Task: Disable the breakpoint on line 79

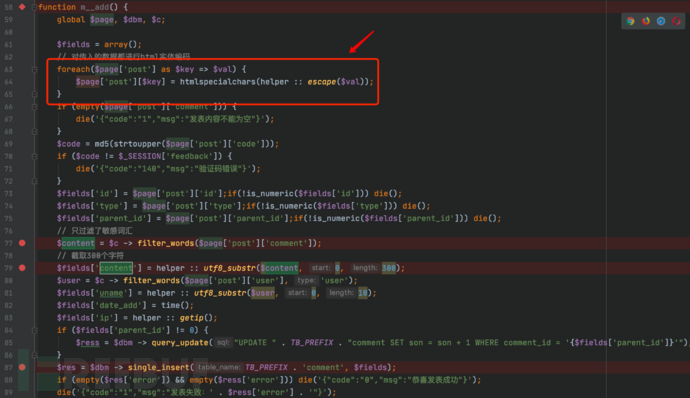Action: pos(22,268)
